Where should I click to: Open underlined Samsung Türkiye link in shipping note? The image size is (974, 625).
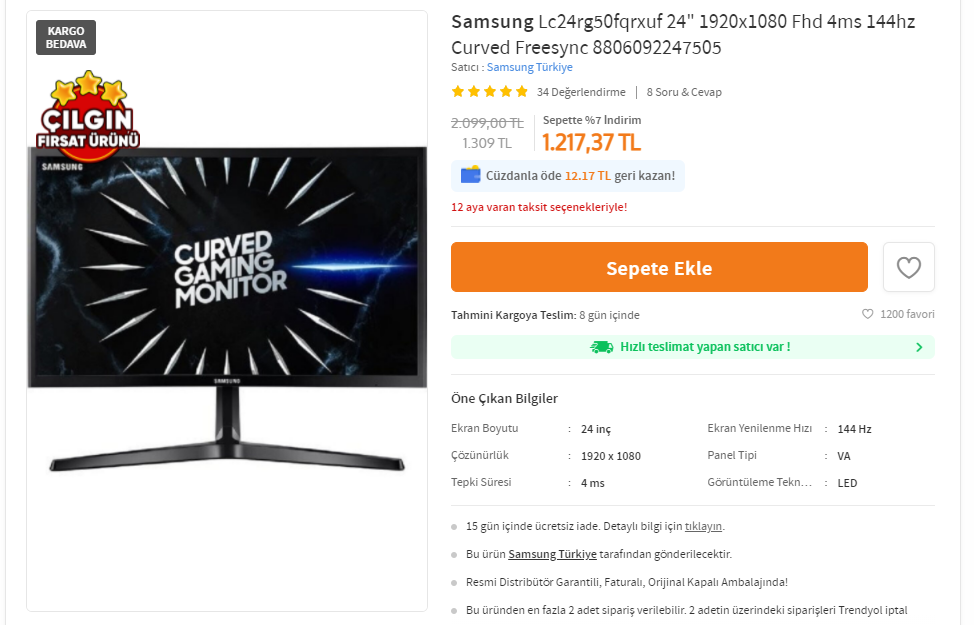tap(552, 554)
